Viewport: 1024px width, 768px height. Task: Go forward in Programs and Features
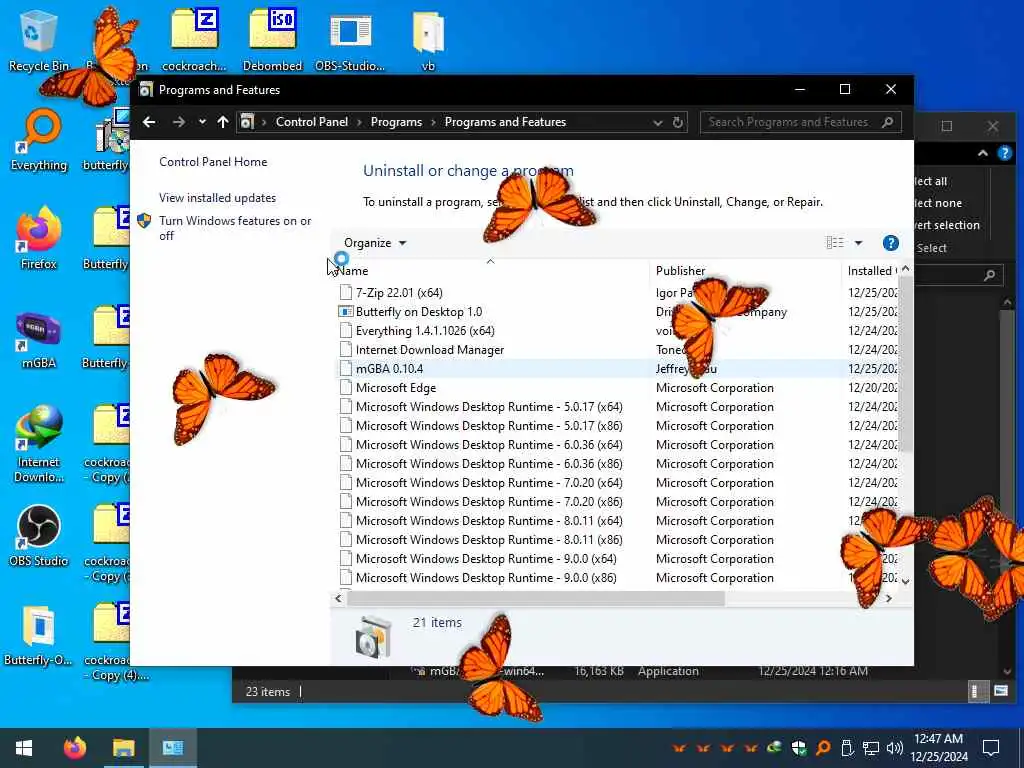pos(178,122)
